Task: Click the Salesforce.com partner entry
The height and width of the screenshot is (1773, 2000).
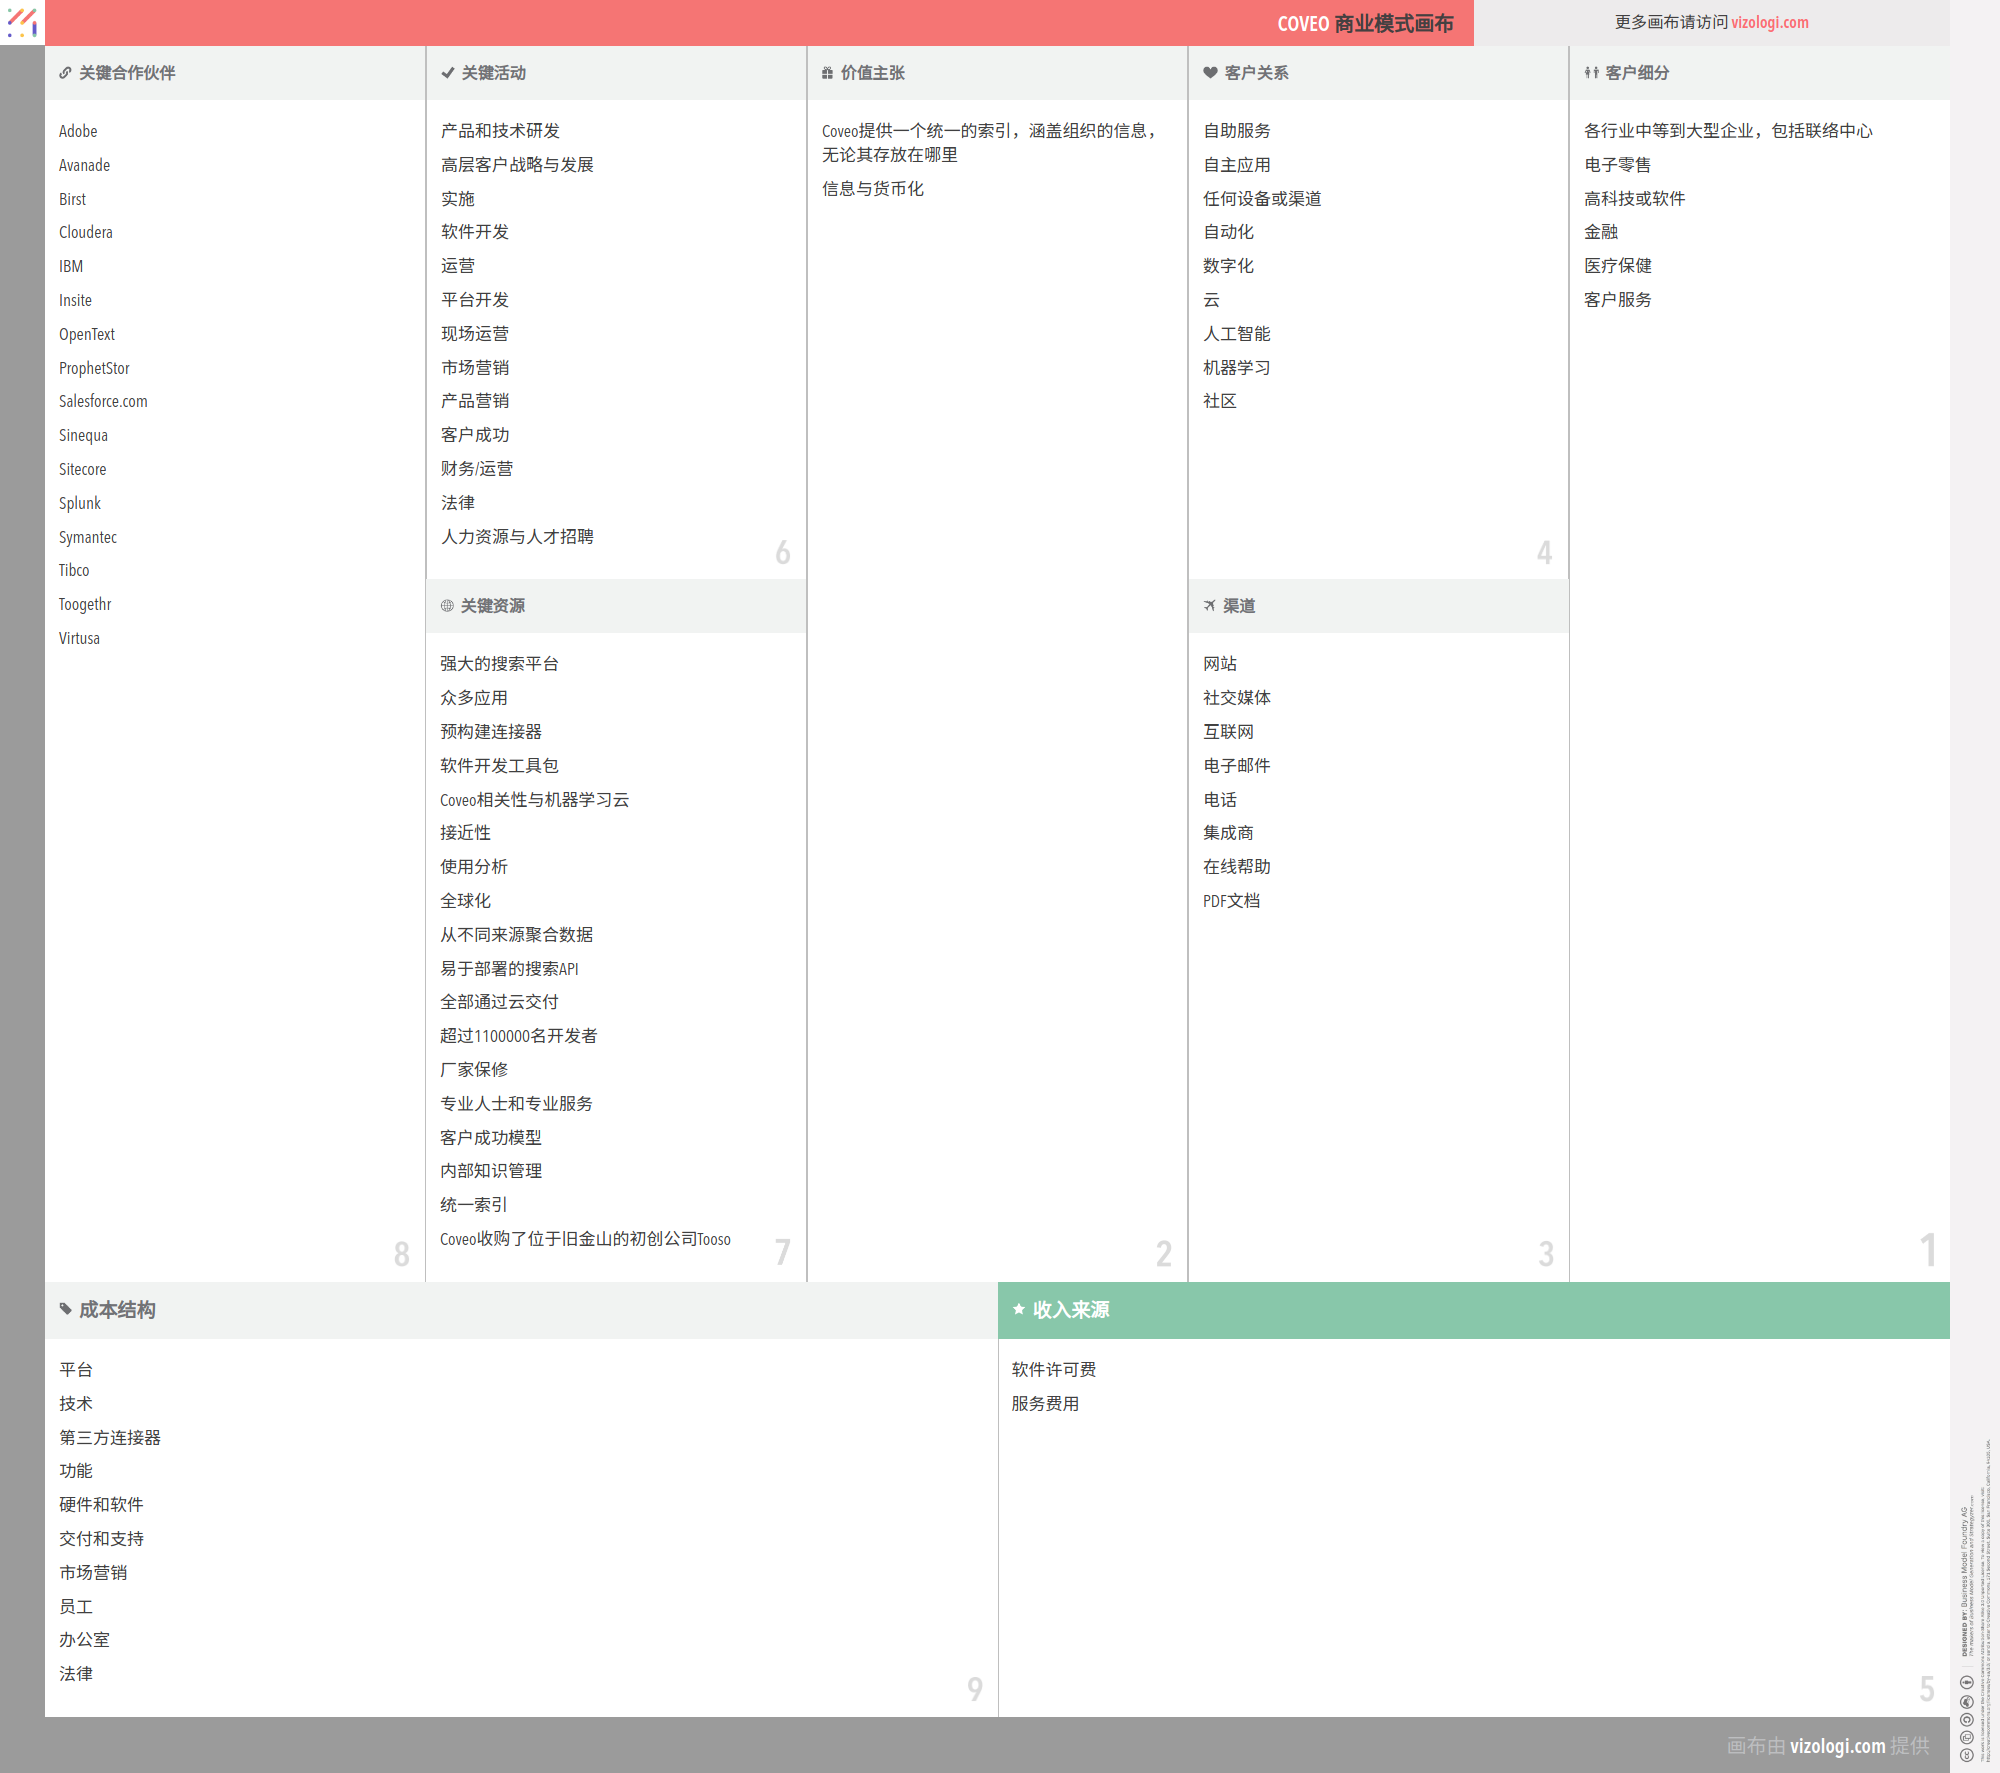Action: (103, 401)
